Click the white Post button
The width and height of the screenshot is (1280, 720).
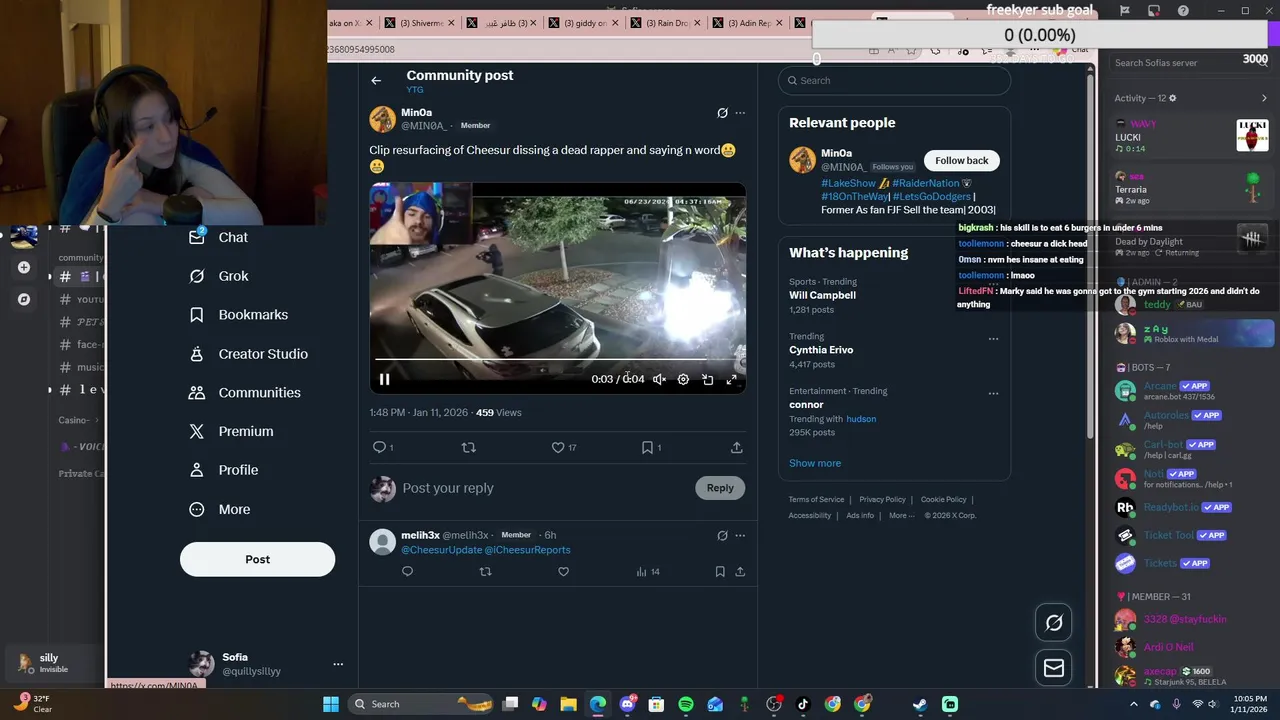[257, 559]
